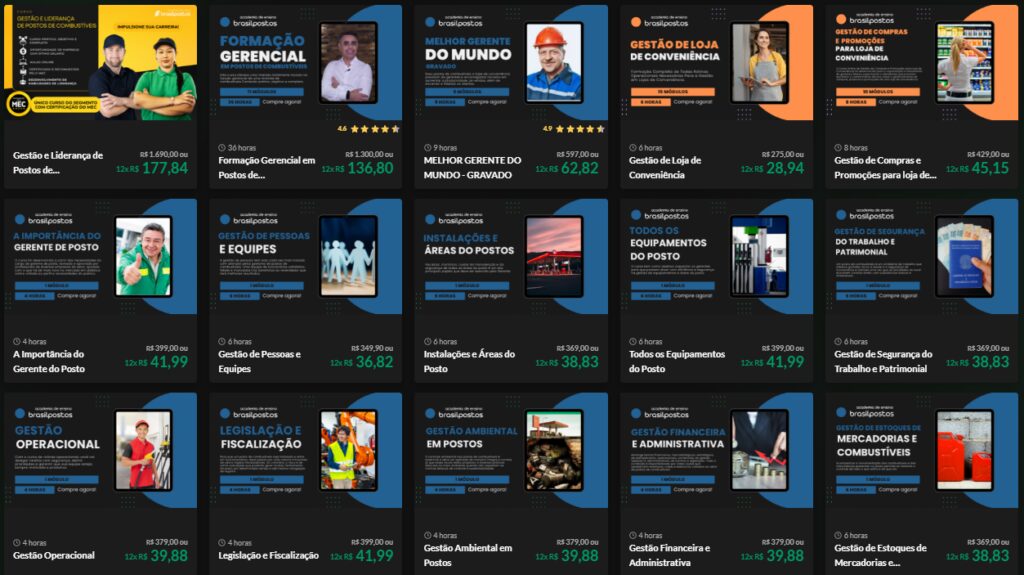The width and height of the screenshot is (1024, 575).
Task: Click the full price "R$ 275,00 ou"
Action: click(x=782, y=154)
